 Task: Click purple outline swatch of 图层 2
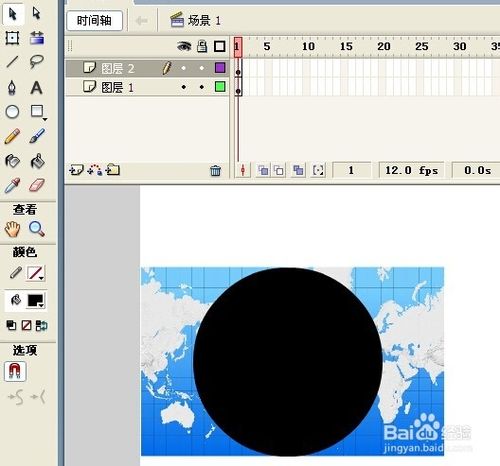[220, 68]
